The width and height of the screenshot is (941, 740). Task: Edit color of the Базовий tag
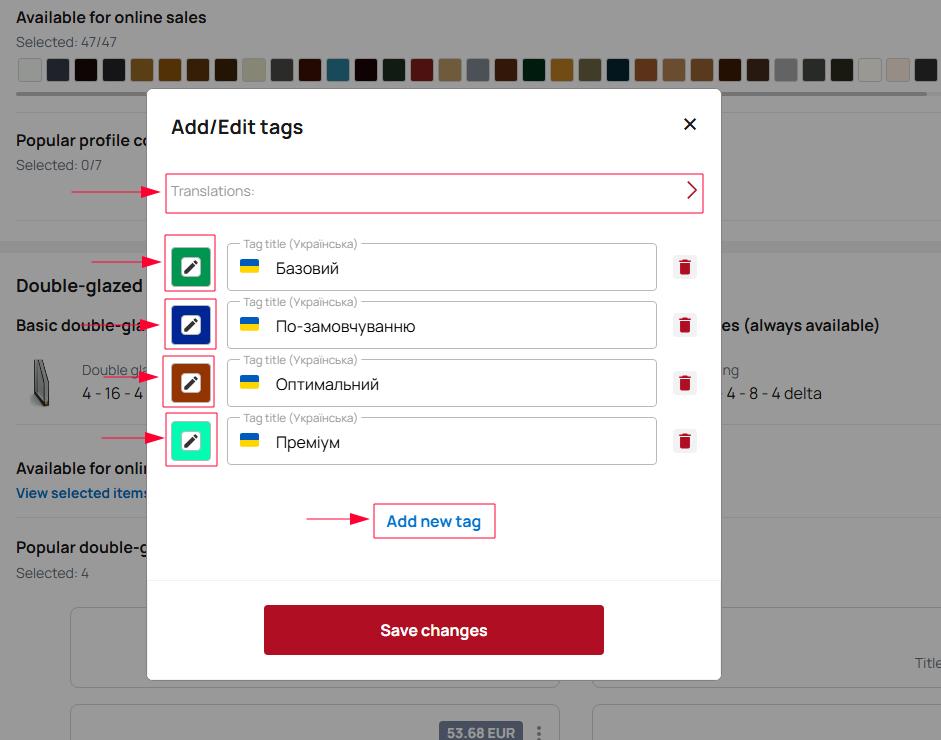pos(190,267)
